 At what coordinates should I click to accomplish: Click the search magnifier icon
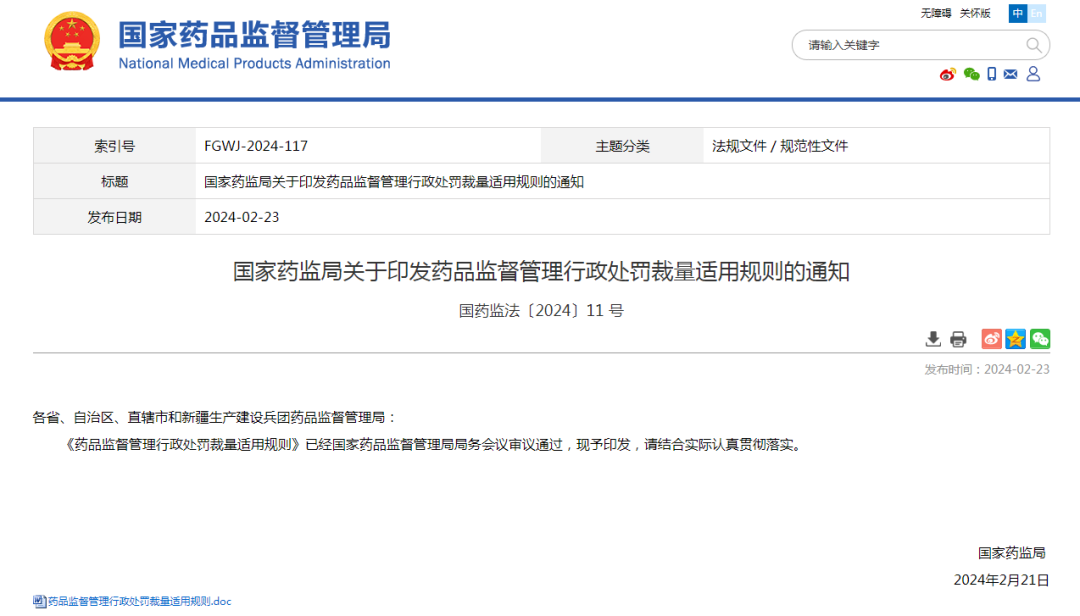coord(1033,45)
